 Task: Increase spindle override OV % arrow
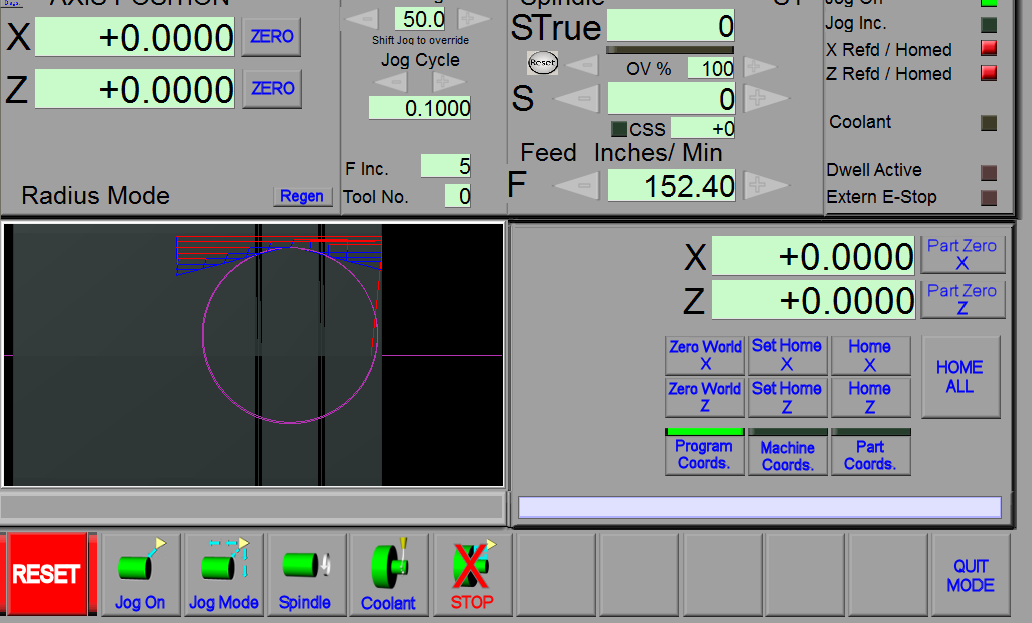[x=760, y=66]
